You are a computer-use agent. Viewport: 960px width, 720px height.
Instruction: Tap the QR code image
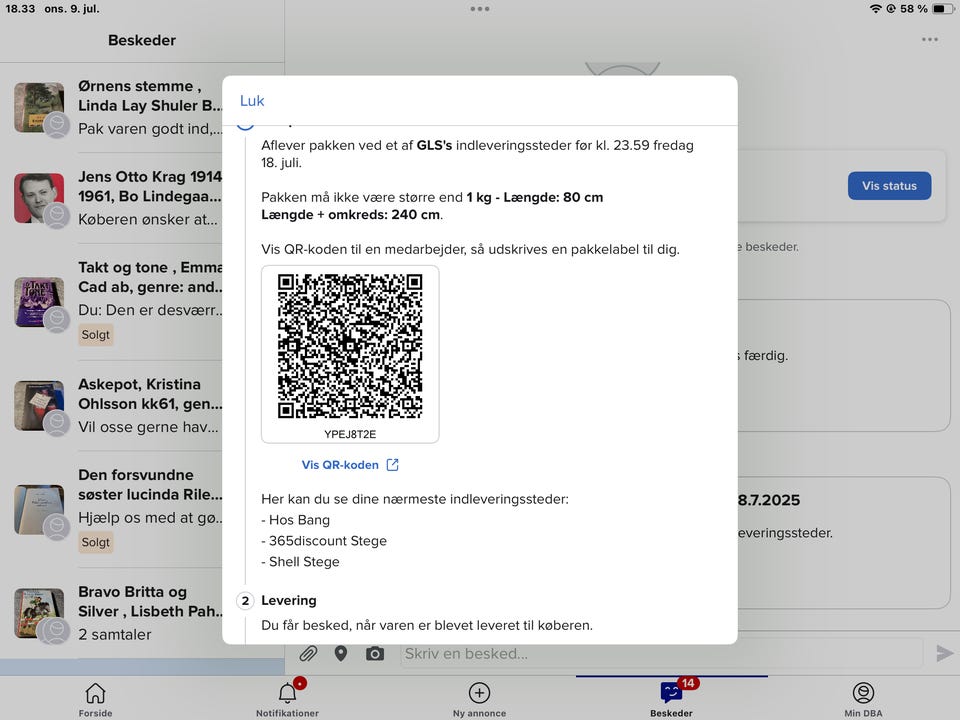[x=350, y=346]
